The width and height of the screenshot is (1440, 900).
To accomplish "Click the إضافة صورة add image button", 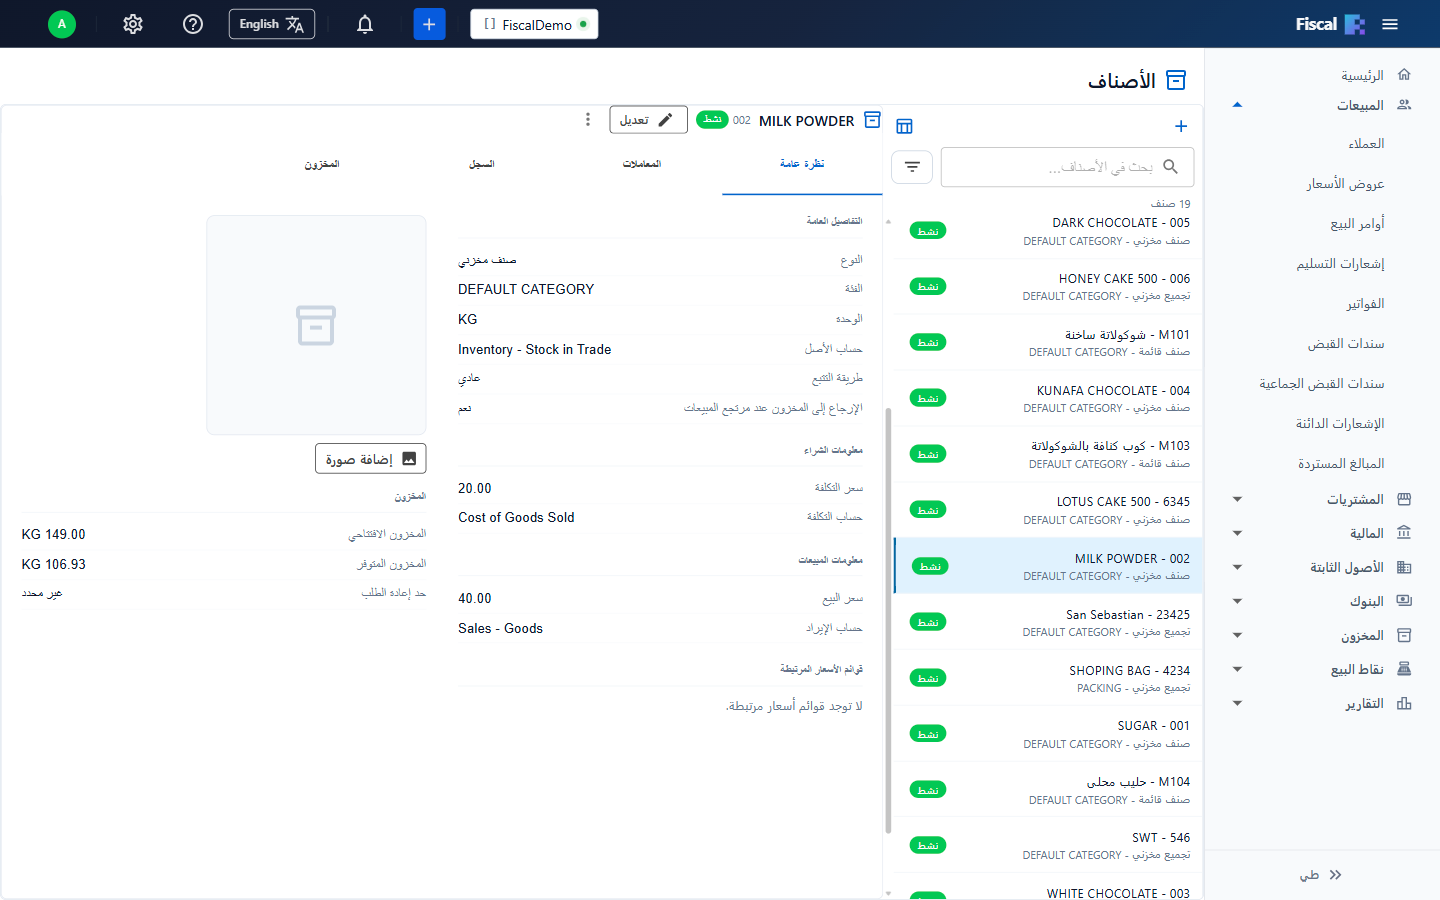I will pyautogui.click(x=370, y=459).
